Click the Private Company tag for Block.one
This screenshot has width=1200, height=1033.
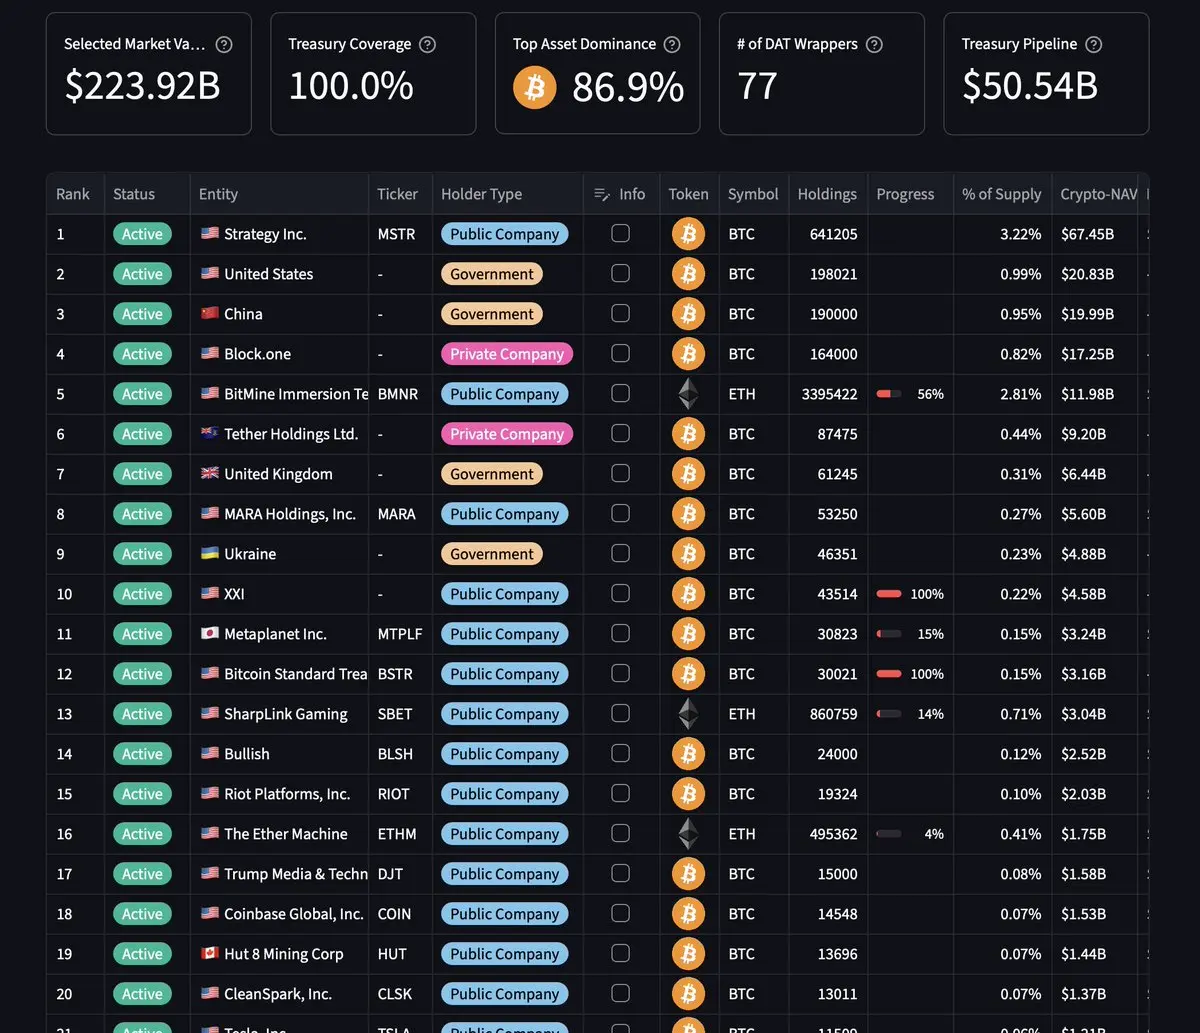tap(507, 354)
